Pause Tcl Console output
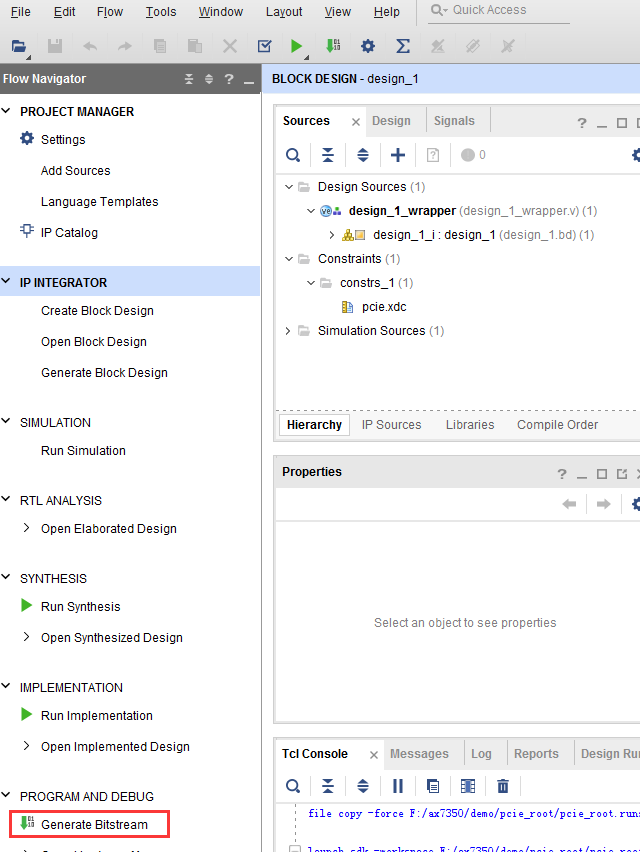 click(398, 786)
